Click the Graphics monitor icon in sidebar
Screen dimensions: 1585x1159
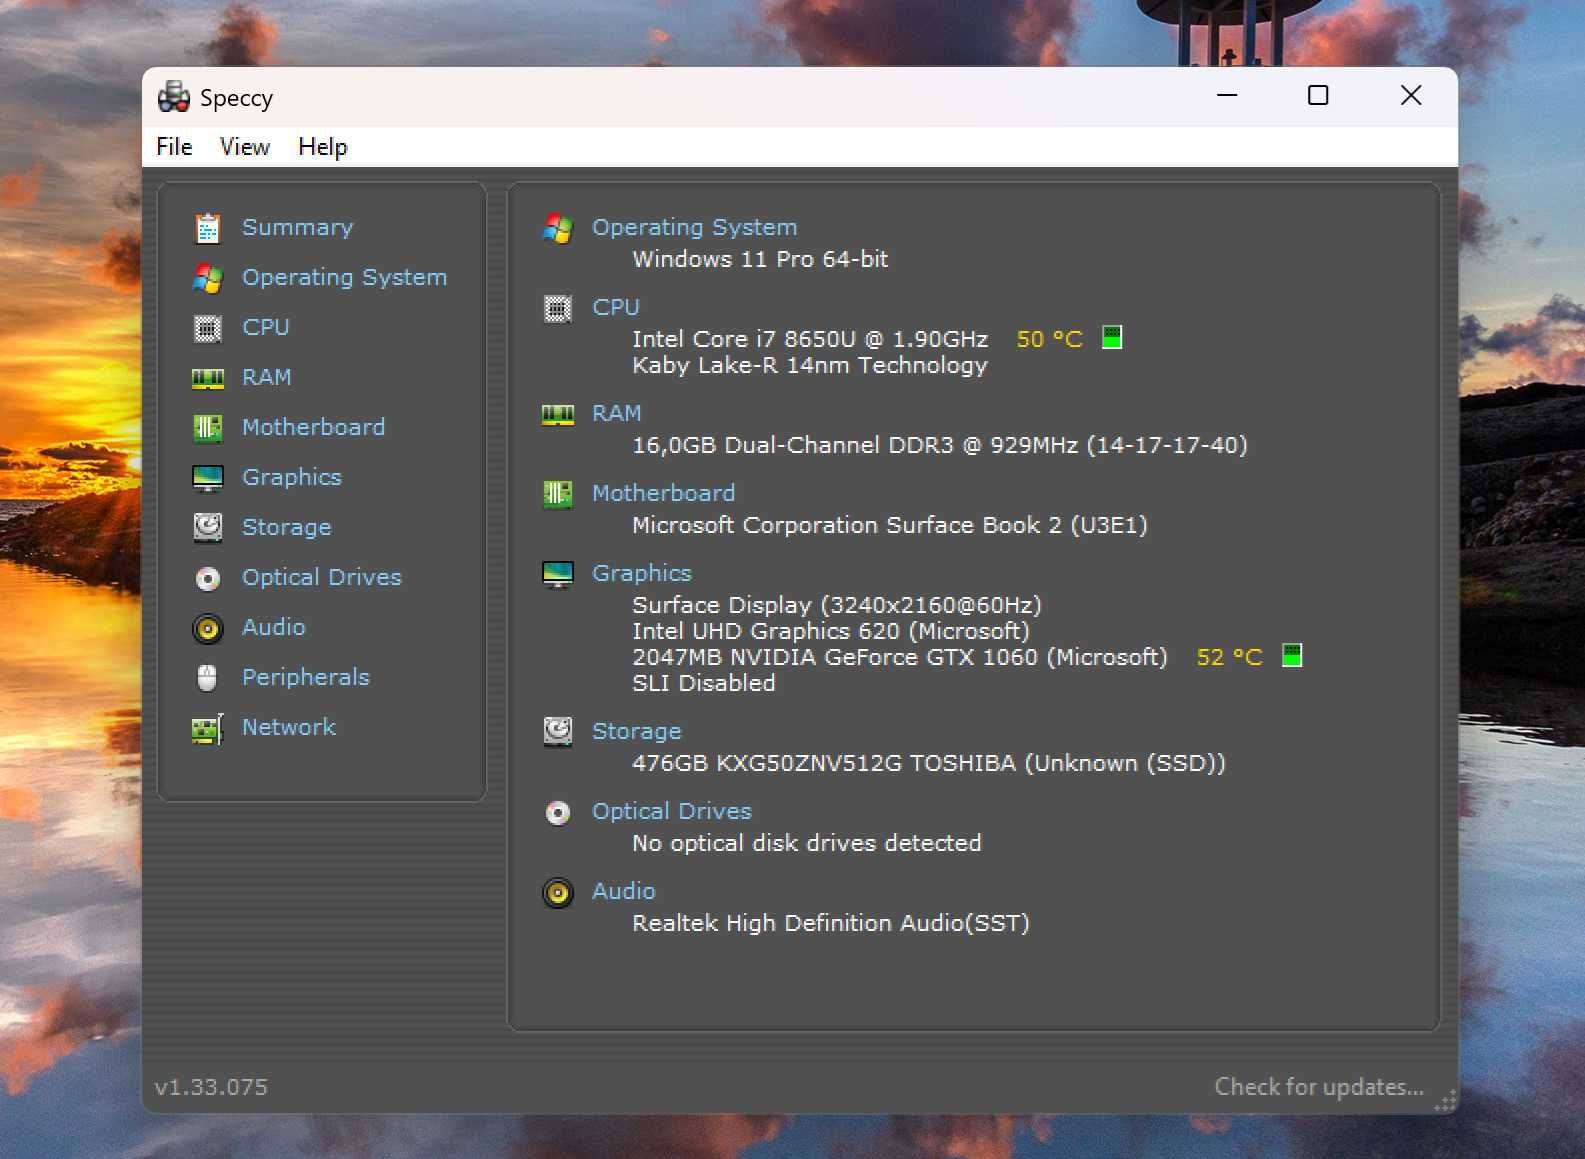208,478
